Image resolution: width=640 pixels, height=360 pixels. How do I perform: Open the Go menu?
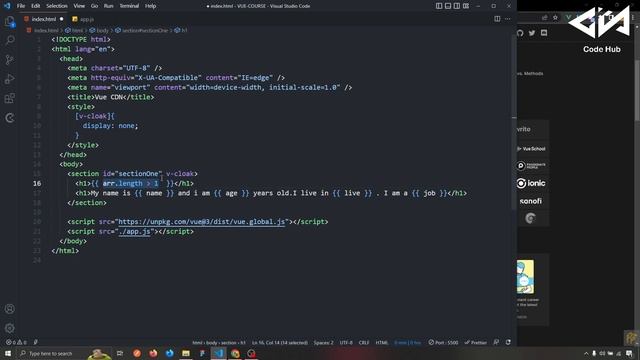[x=94, y=6]
